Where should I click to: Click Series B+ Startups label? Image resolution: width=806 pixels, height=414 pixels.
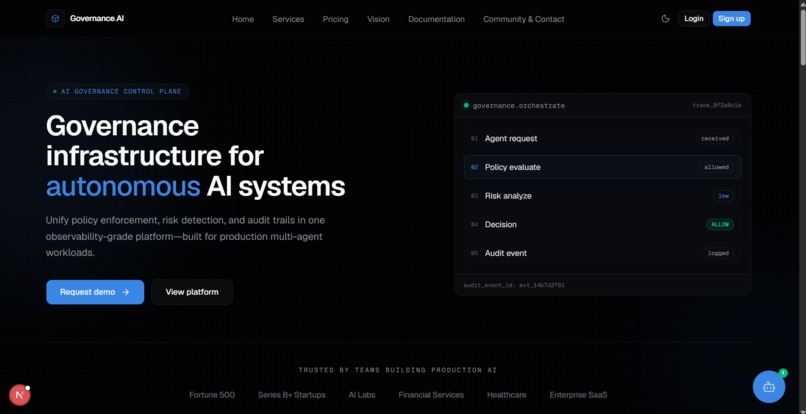pos(291,395)
